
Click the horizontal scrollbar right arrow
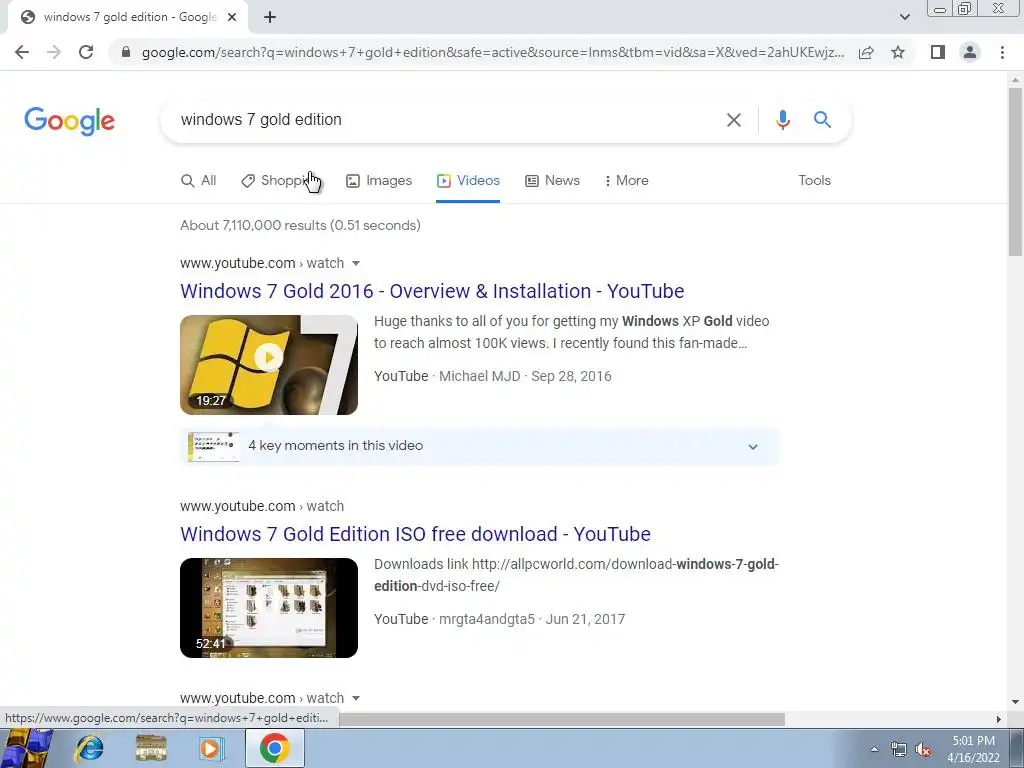[999, 720]
